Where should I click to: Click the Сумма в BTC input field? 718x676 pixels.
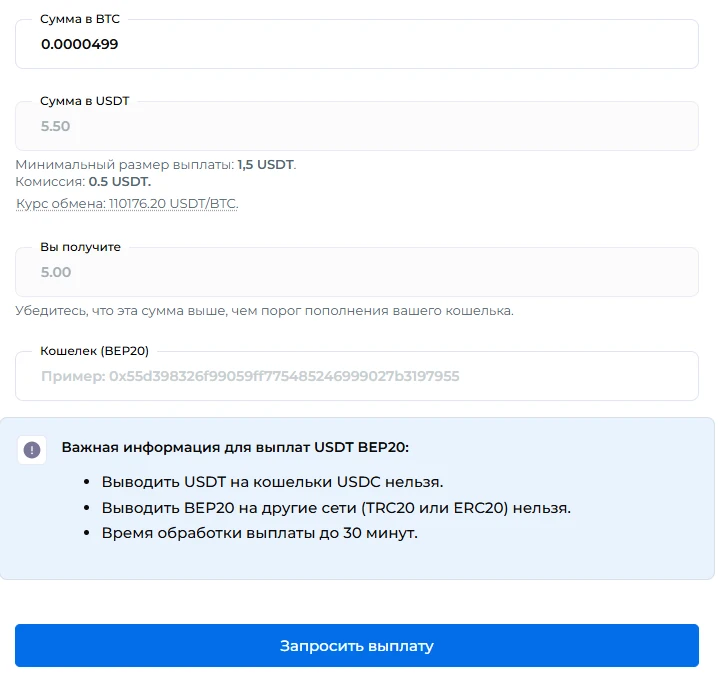[x=356, y=44]
